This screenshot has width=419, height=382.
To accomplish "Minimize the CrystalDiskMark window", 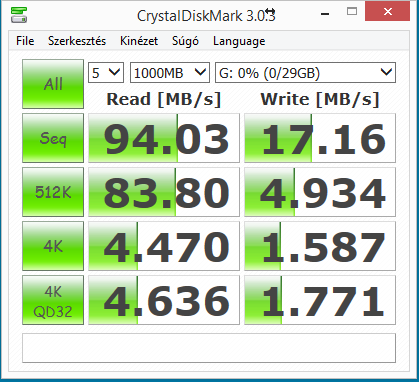I will (x=325, y=13).
